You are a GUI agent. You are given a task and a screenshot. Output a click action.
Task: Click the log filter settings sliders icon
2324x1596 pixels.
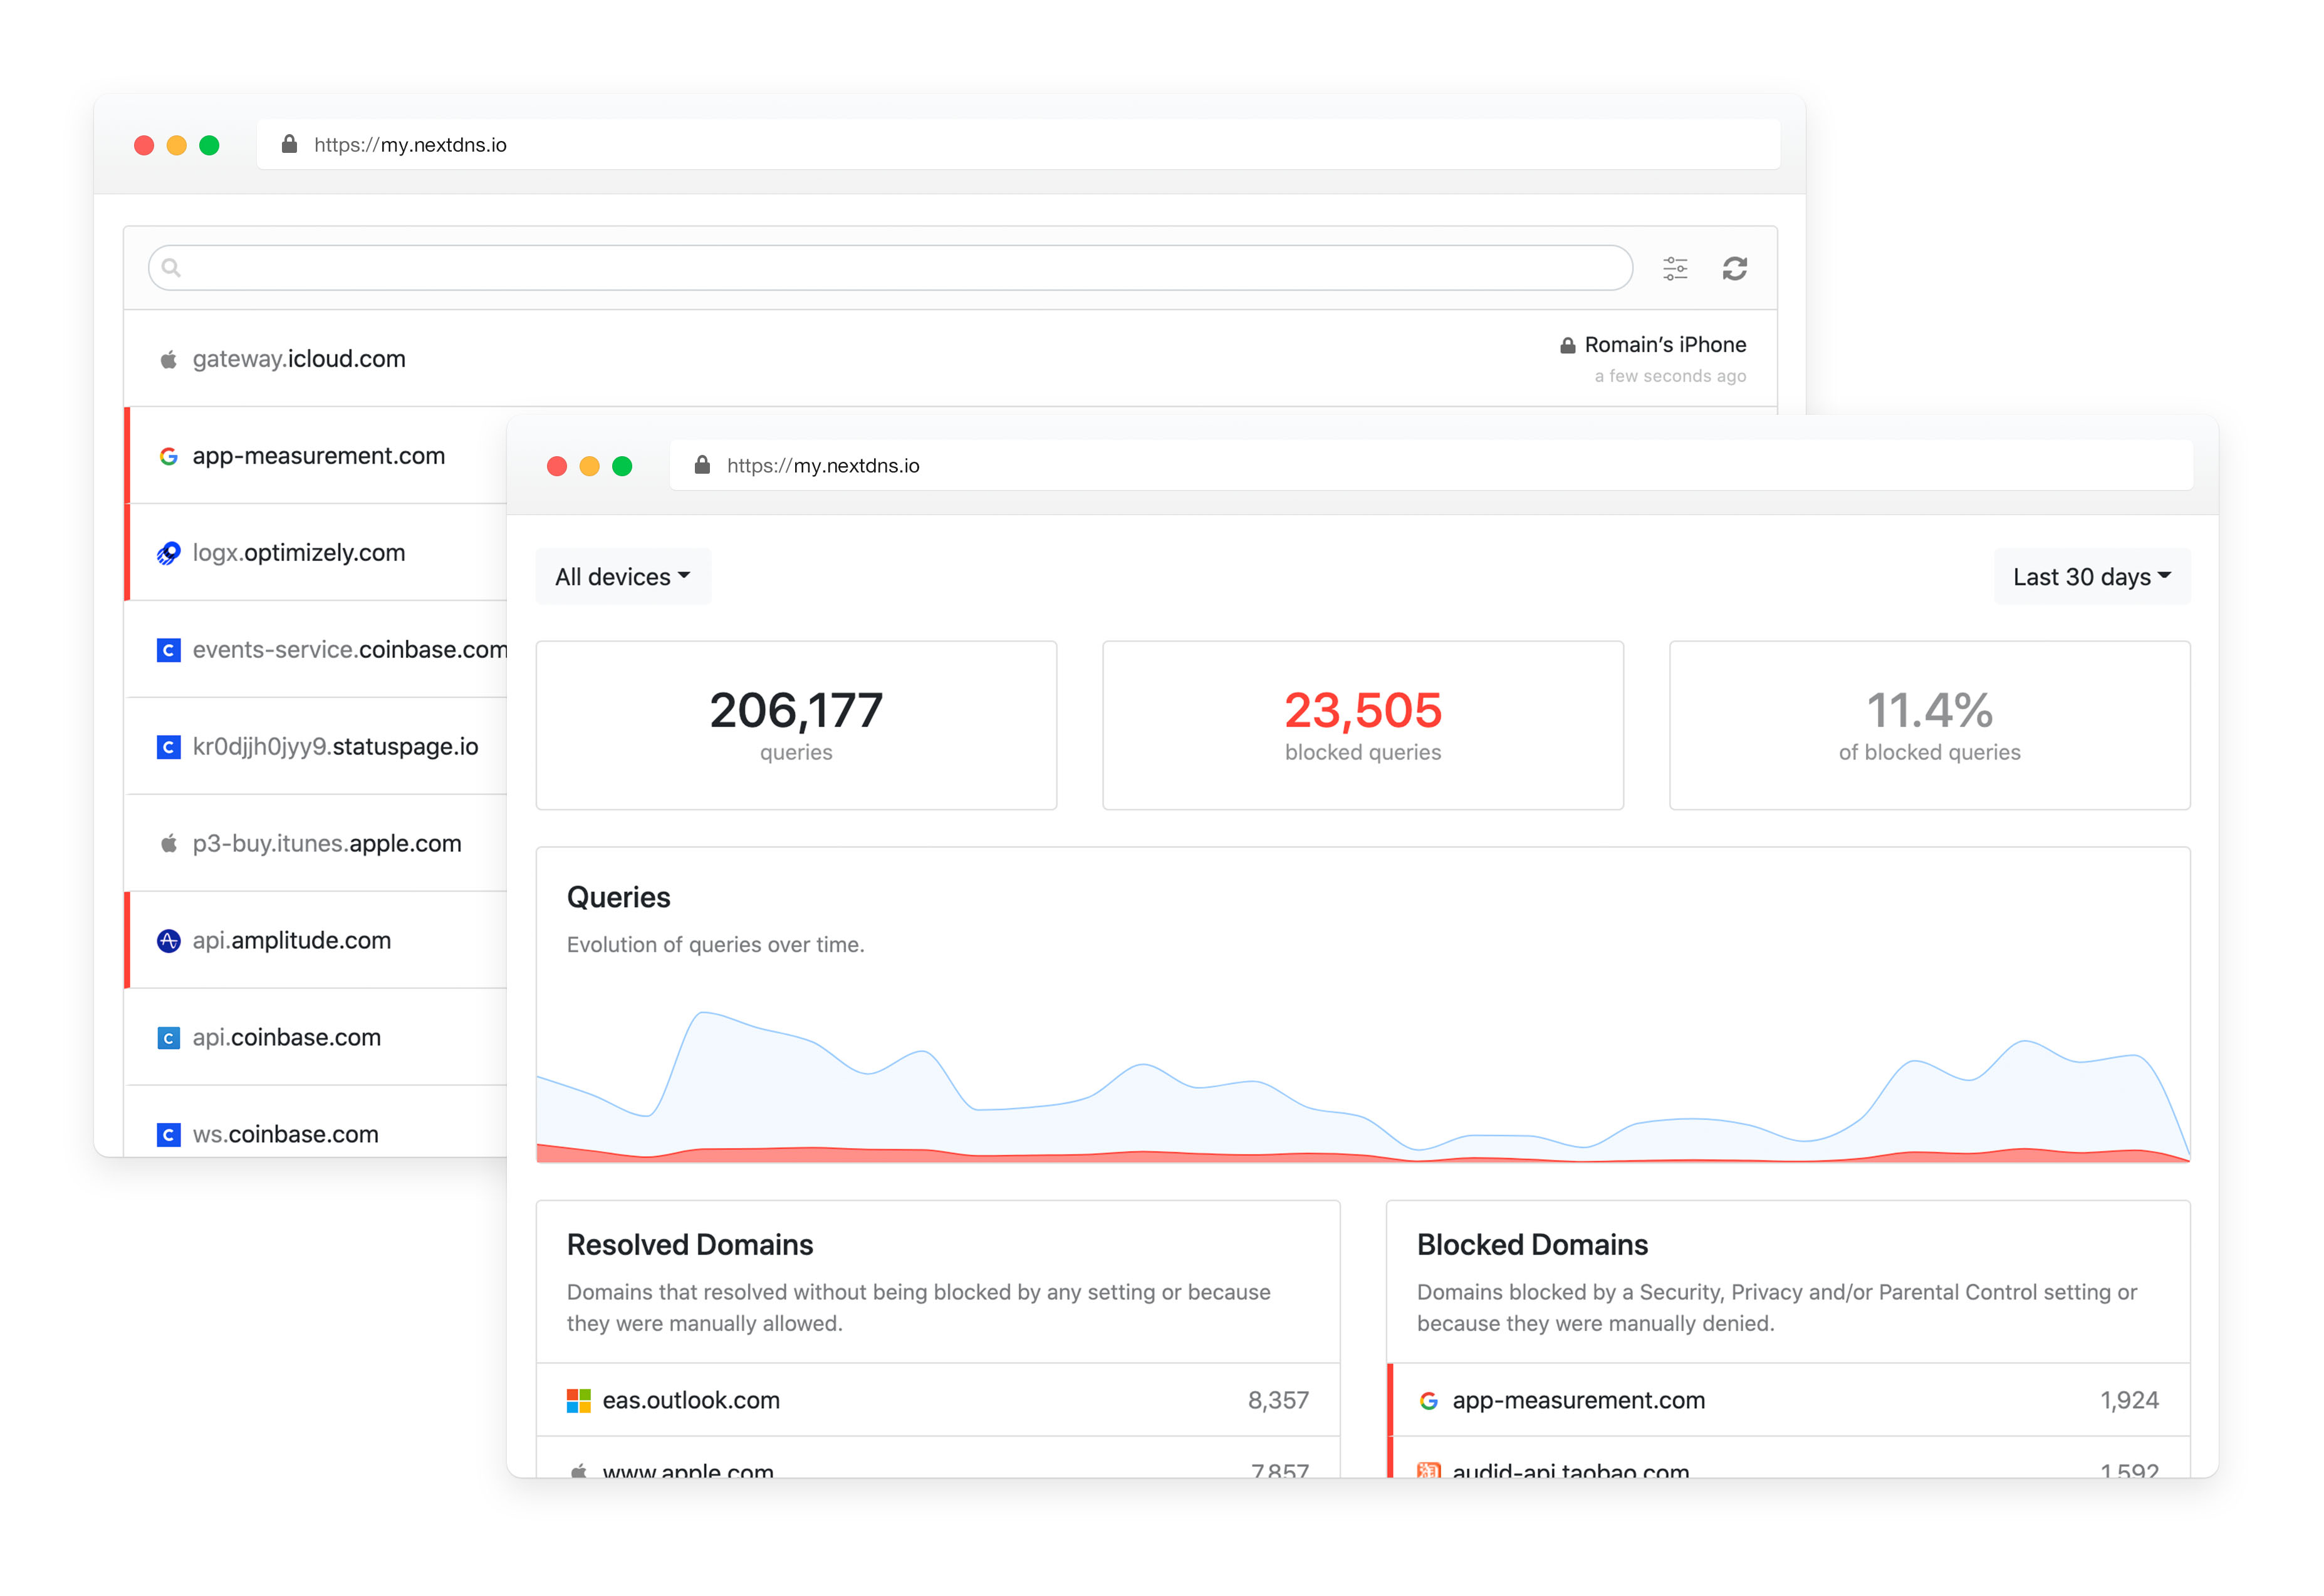1675,268
